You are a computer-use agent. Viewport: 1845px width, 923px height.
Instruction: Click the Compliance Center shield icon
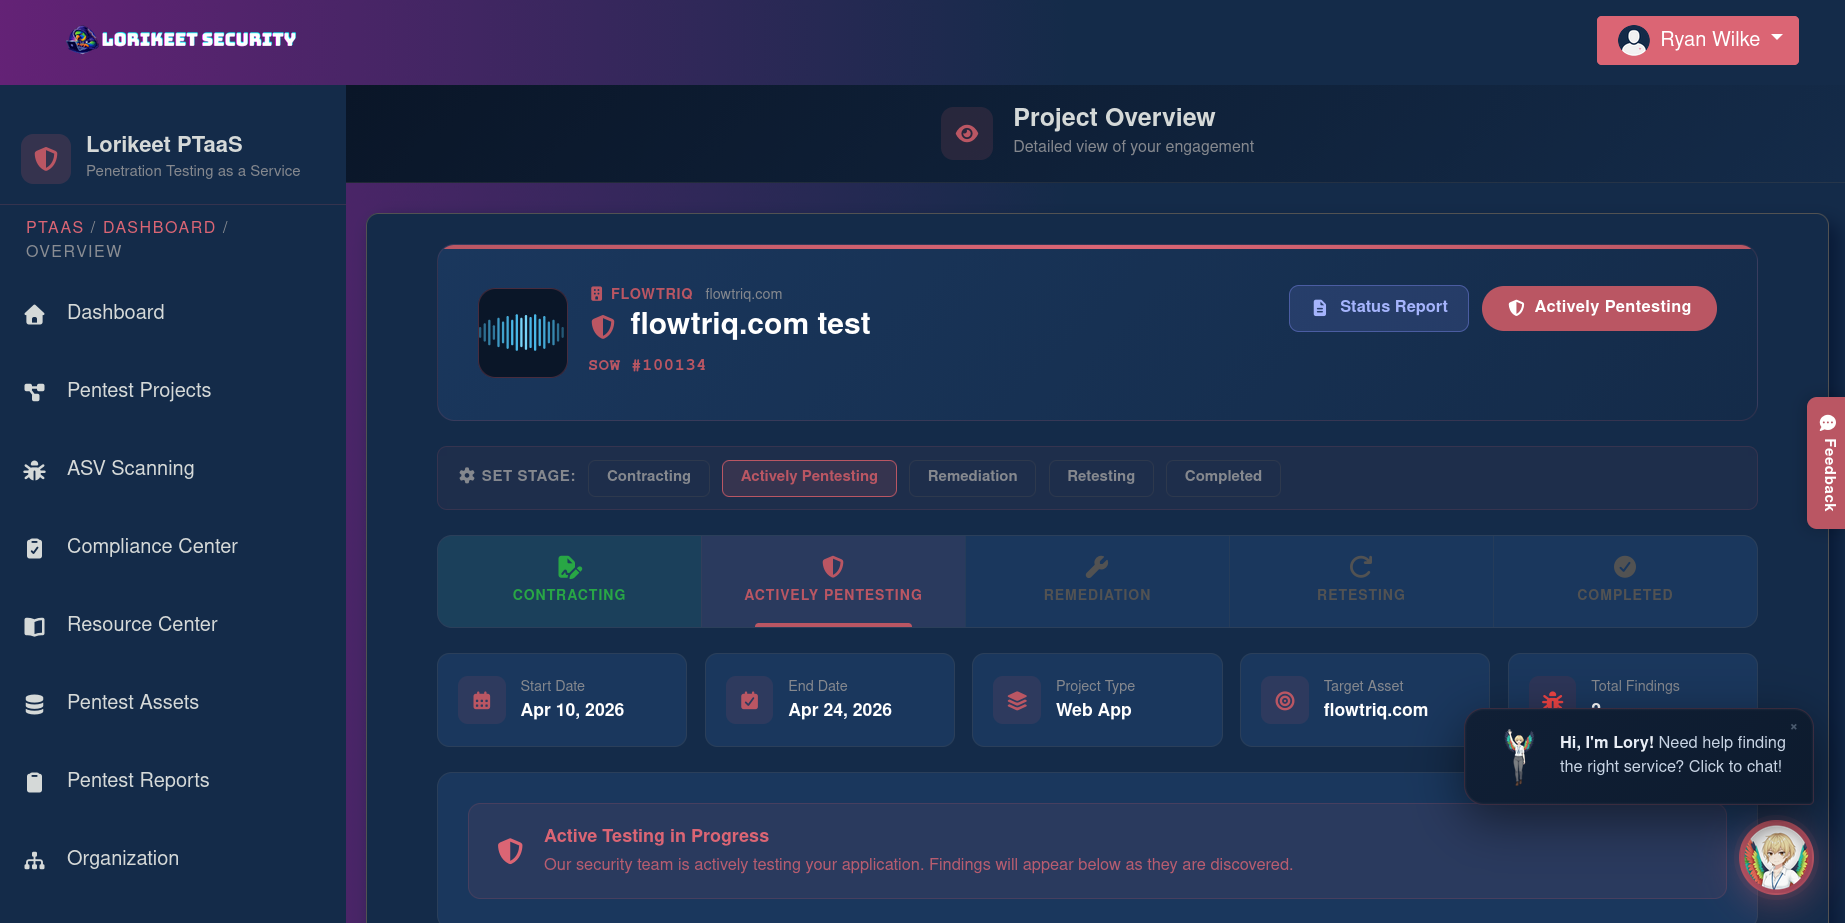[x=34, y=548]
